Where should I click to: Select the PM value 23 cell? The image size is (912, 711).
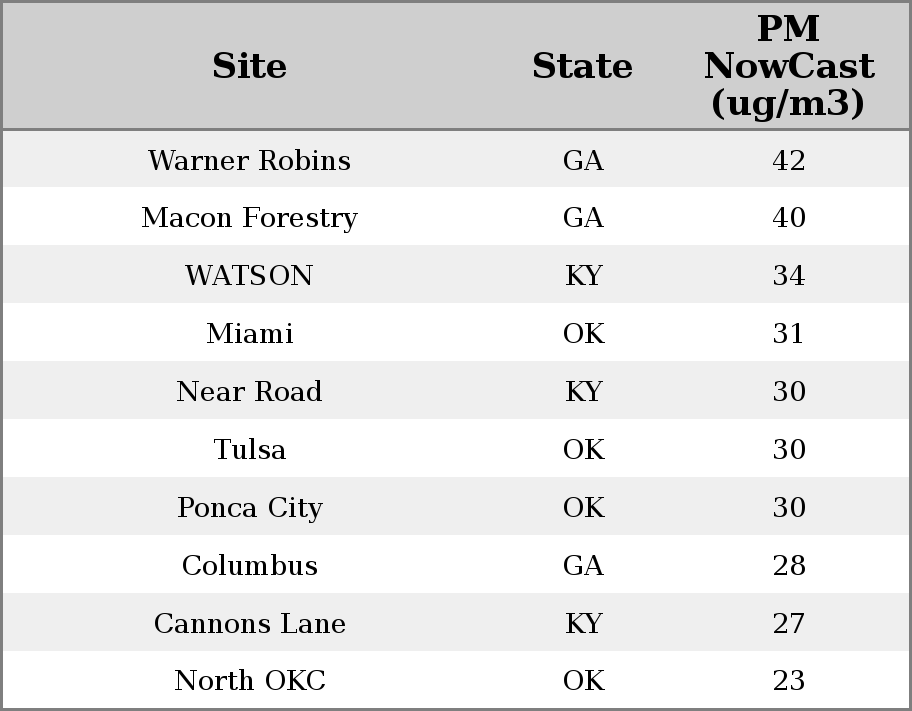(x=788, y=681)
